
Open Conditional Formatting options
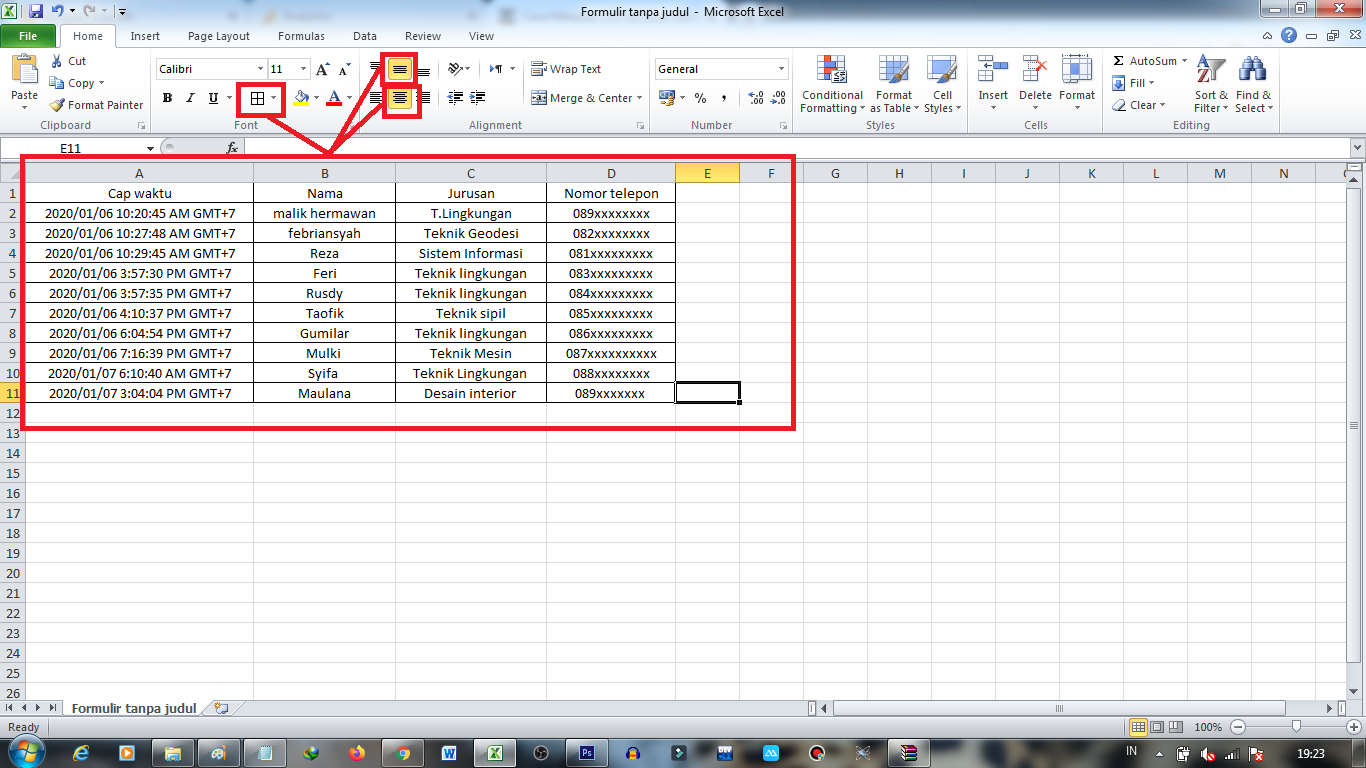(x=831, y=85)
